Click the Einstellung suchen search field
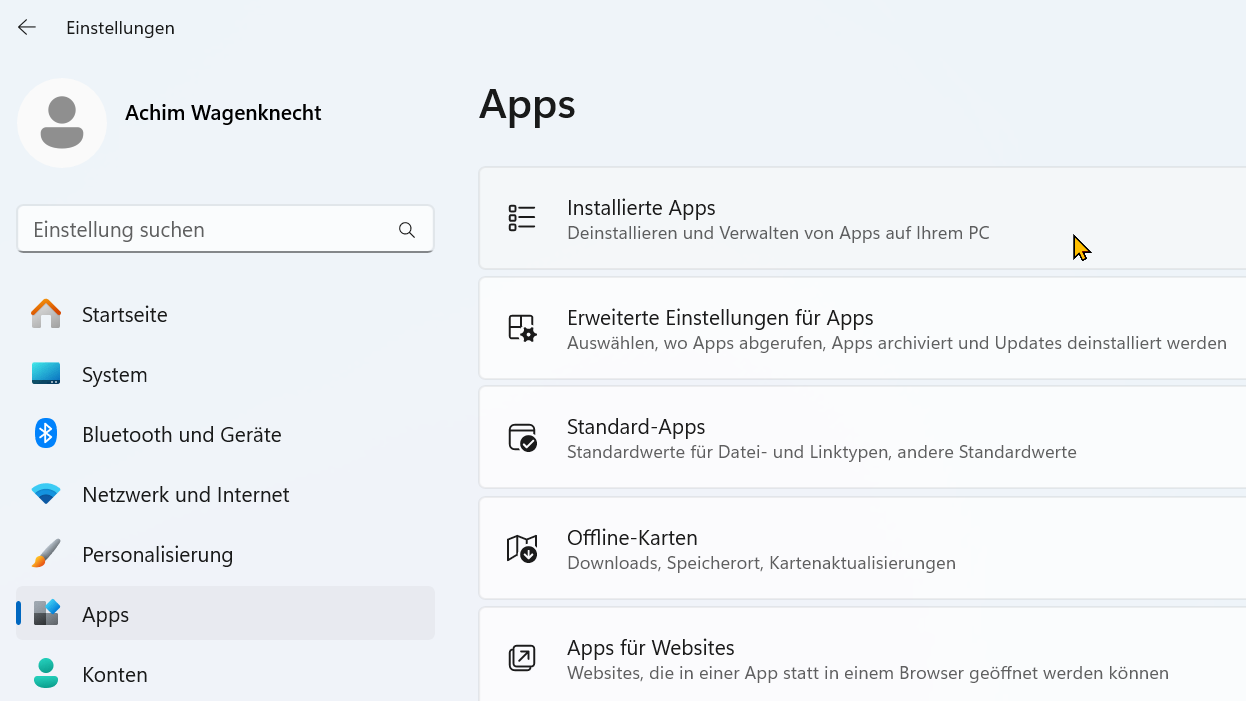This screenshot has width=1246, height=701. [225, 229]
